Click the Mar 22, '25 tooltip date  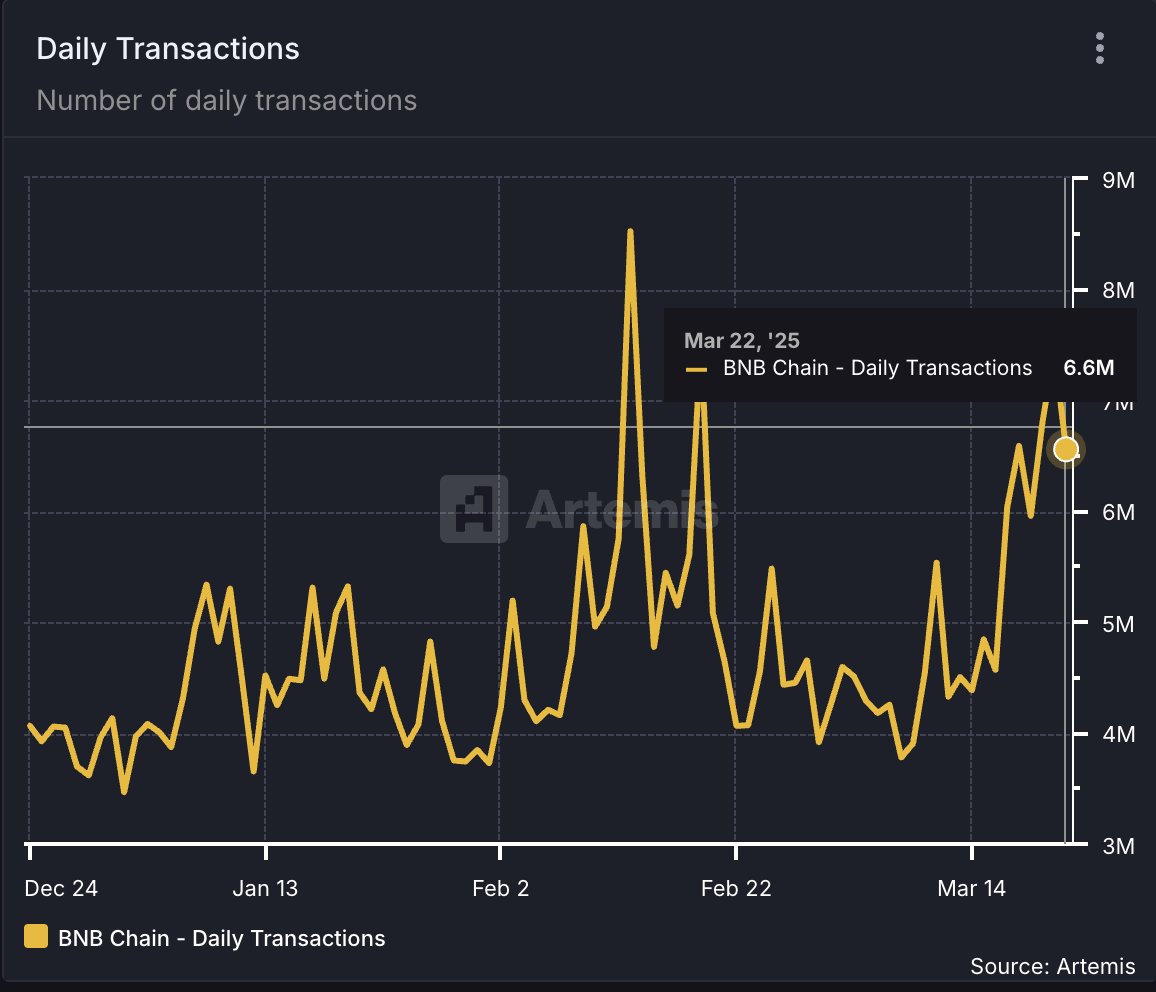point(741,342)
